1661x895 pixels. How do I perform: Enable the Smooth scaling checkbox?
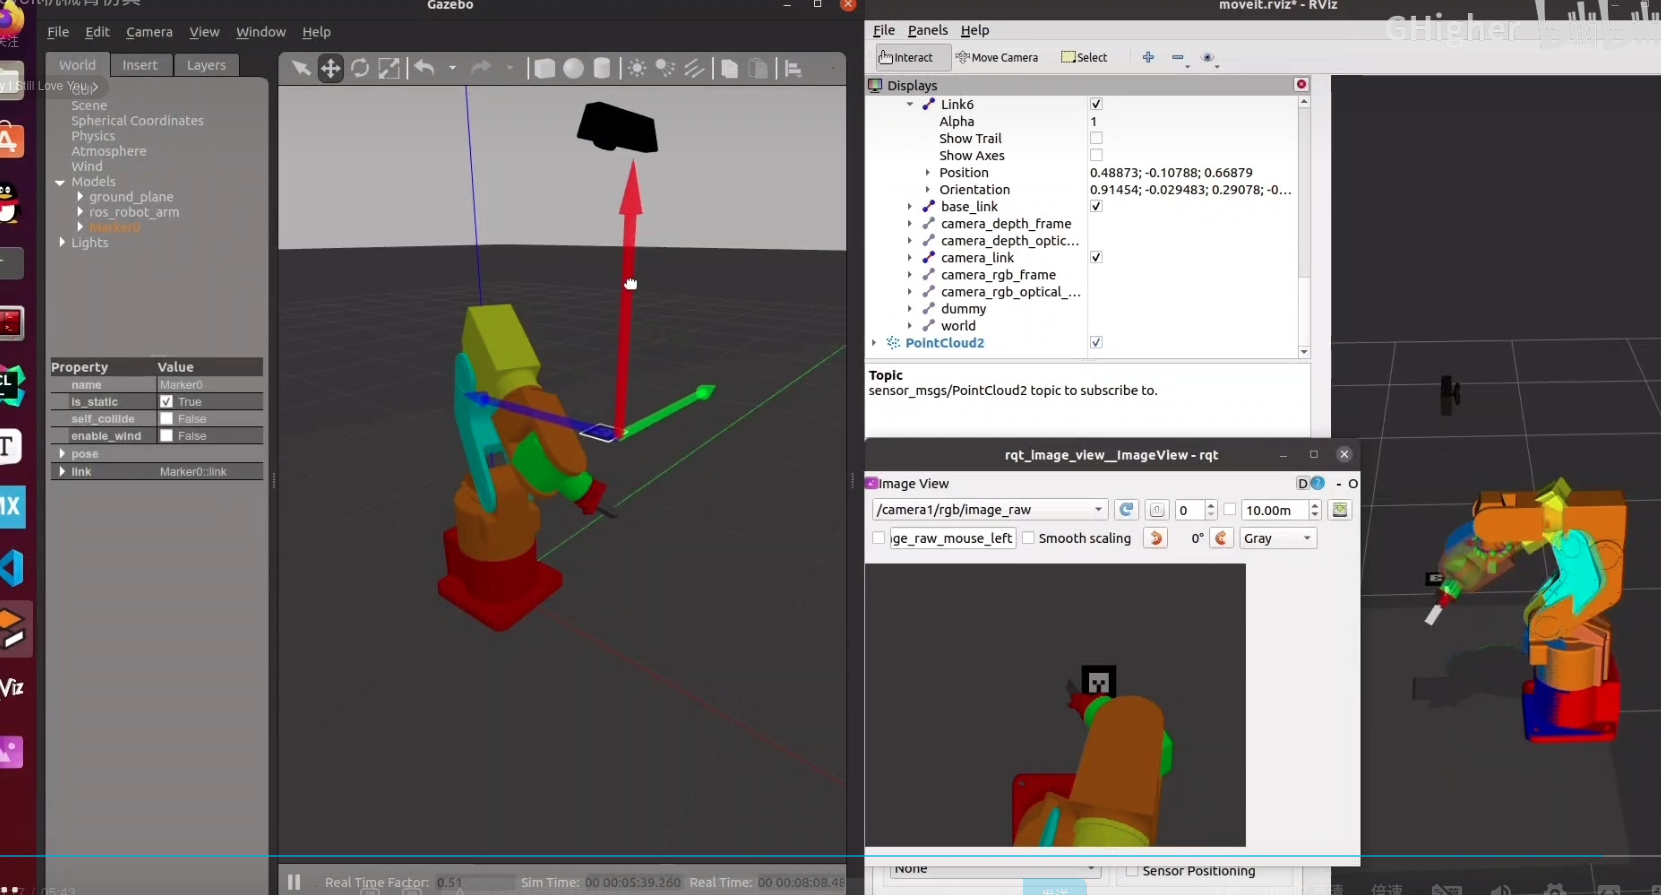point(1028,538)
